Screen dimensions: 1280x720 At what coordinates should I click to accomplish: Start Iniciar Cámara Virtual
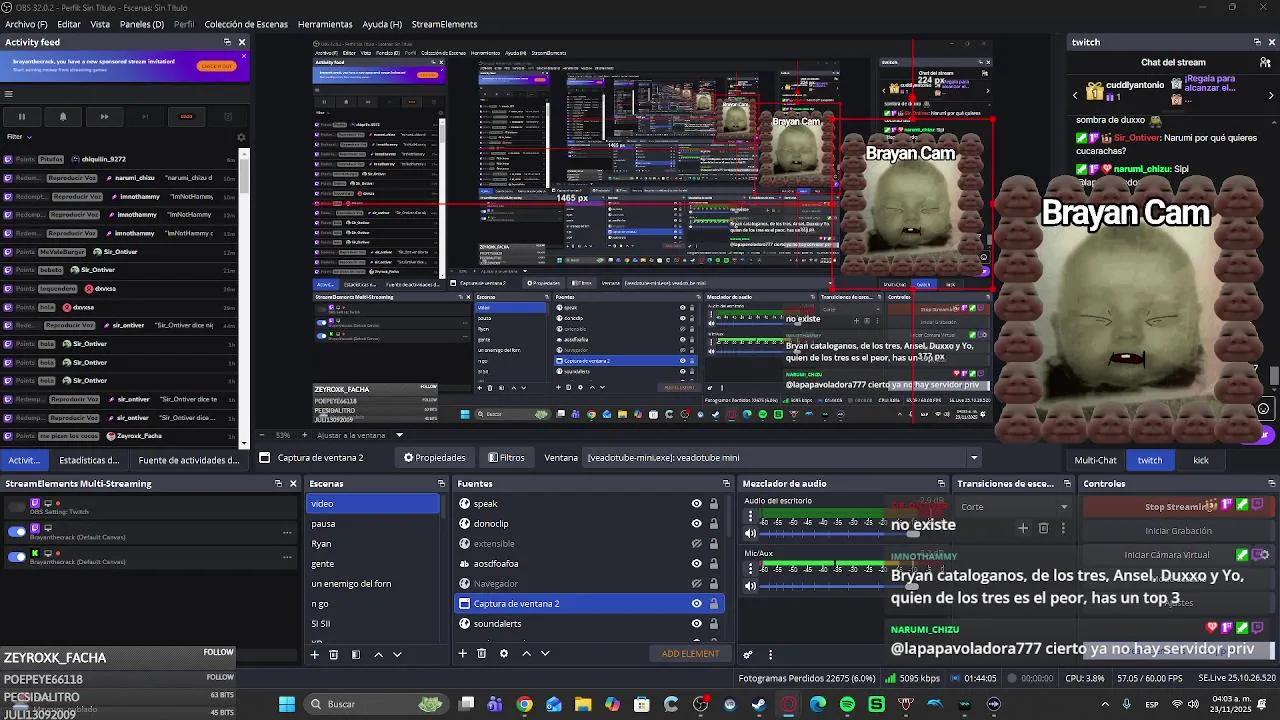click(x=1165, y=555)
